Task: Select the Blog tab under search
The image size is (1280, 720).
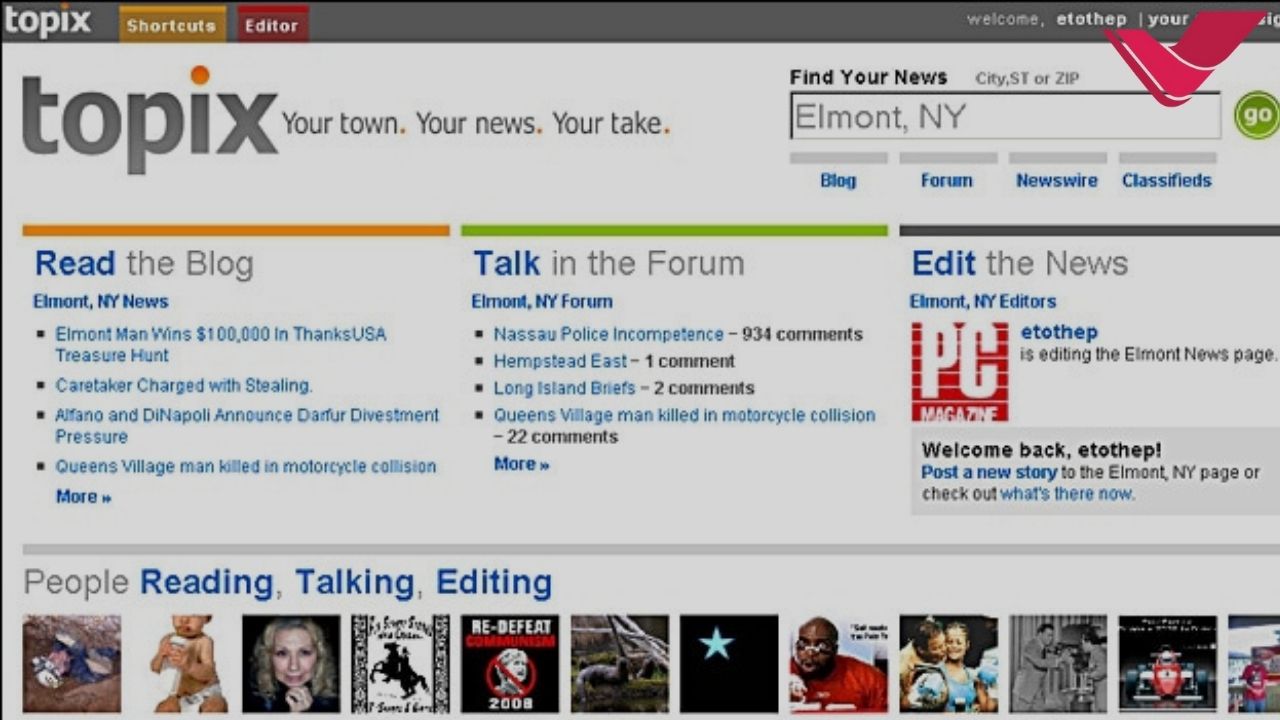Action: (x=838, y=181)
